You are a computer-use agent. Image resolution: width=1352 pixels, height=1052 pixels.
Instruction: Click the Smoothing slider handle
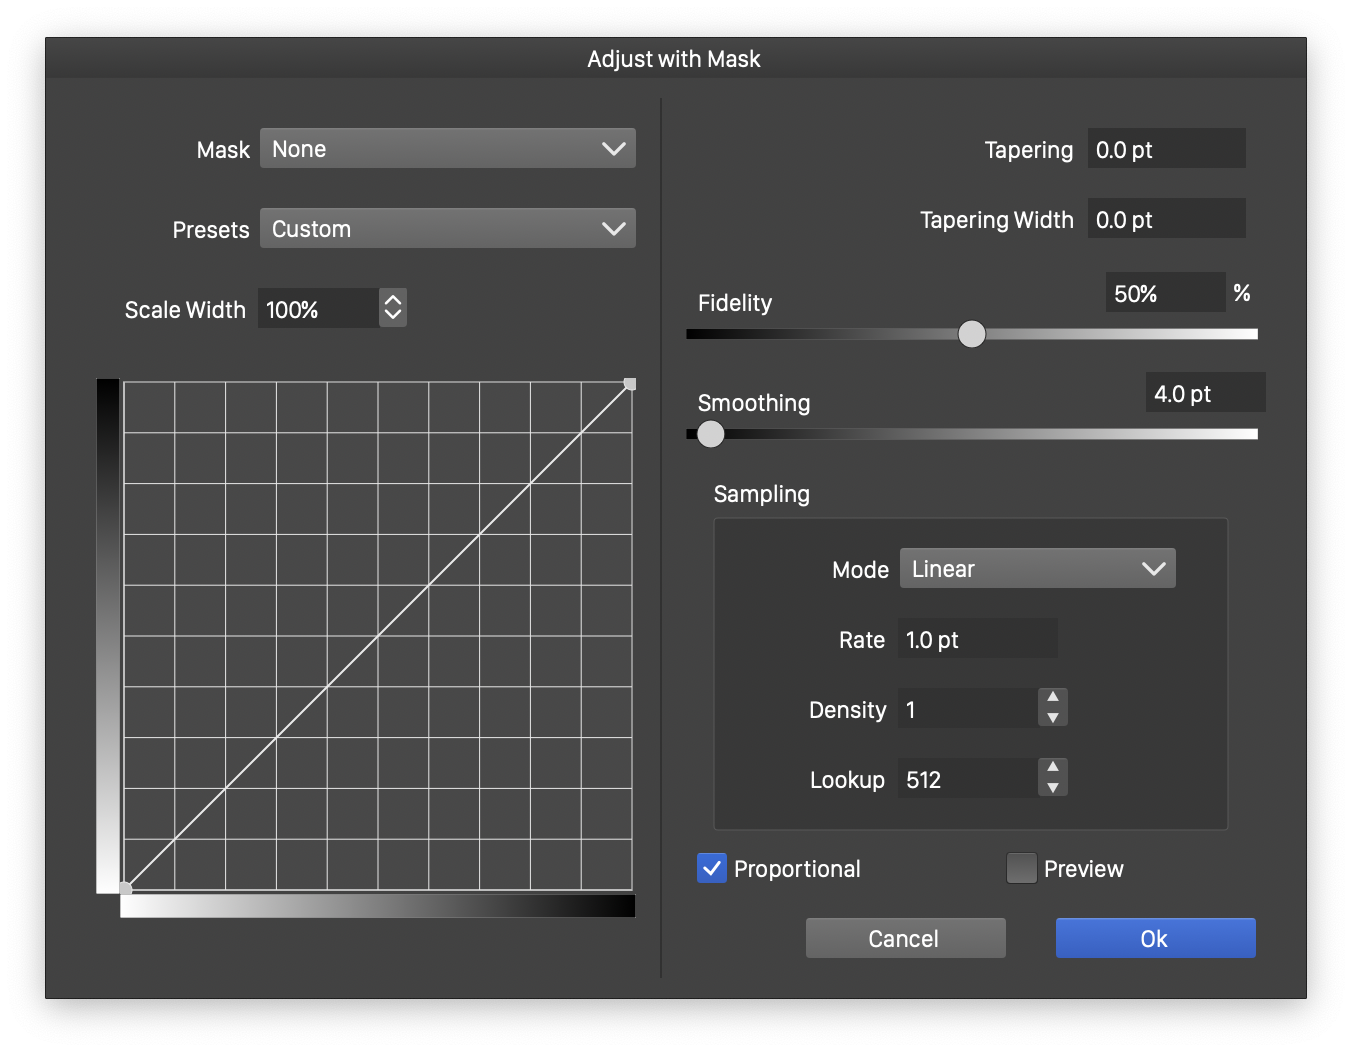pyautogui.click(x=710, y=434)
